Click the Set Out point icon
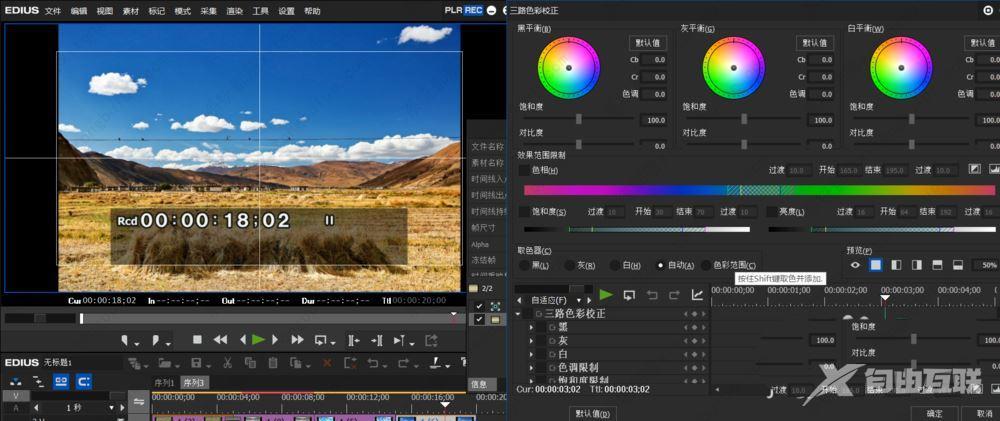The height and width of the screenshot is (421, 1000). tap(157, 341)
